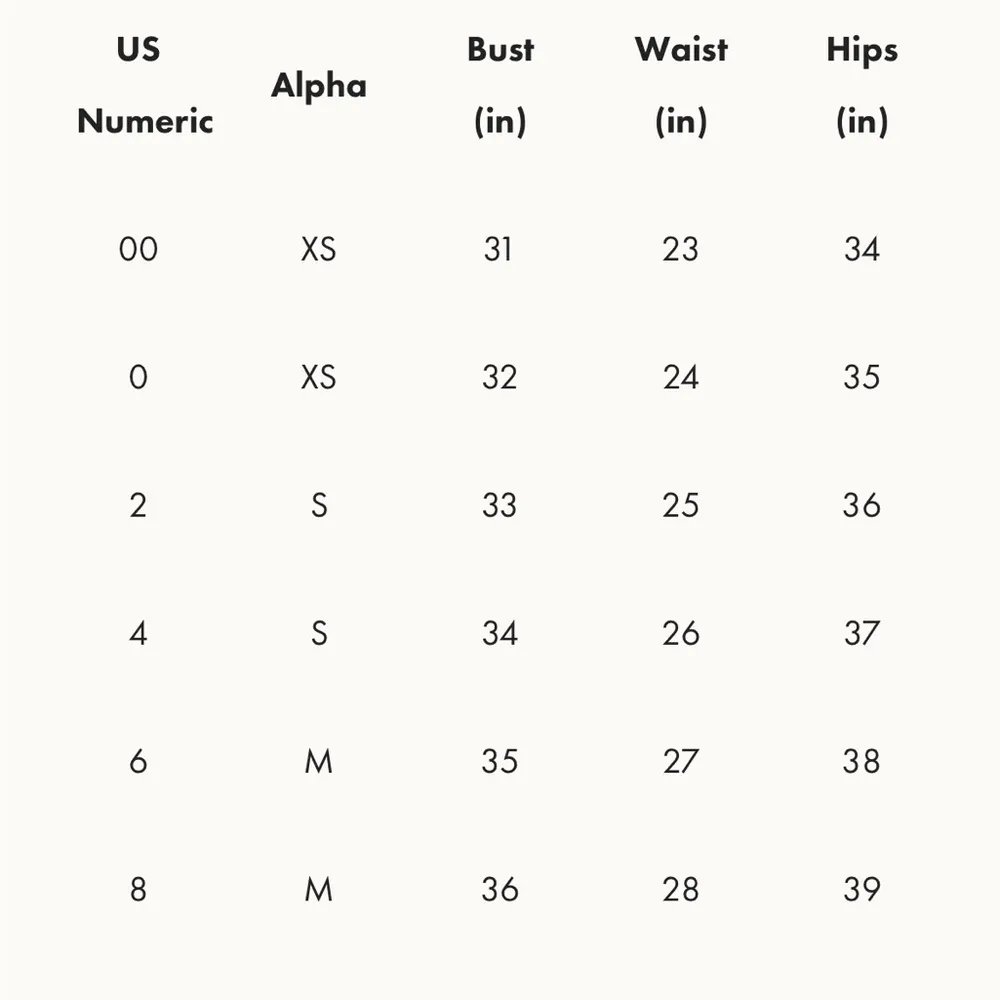This screenshot has width=1000, height=1000.
Task: Click bust value 36
Action: pos(499,889)
